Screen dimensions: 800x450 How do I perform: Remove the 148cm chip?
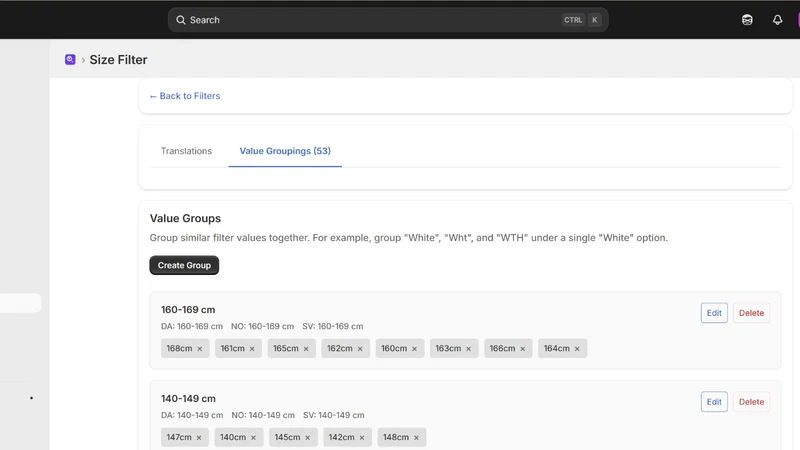pos(416,438)
